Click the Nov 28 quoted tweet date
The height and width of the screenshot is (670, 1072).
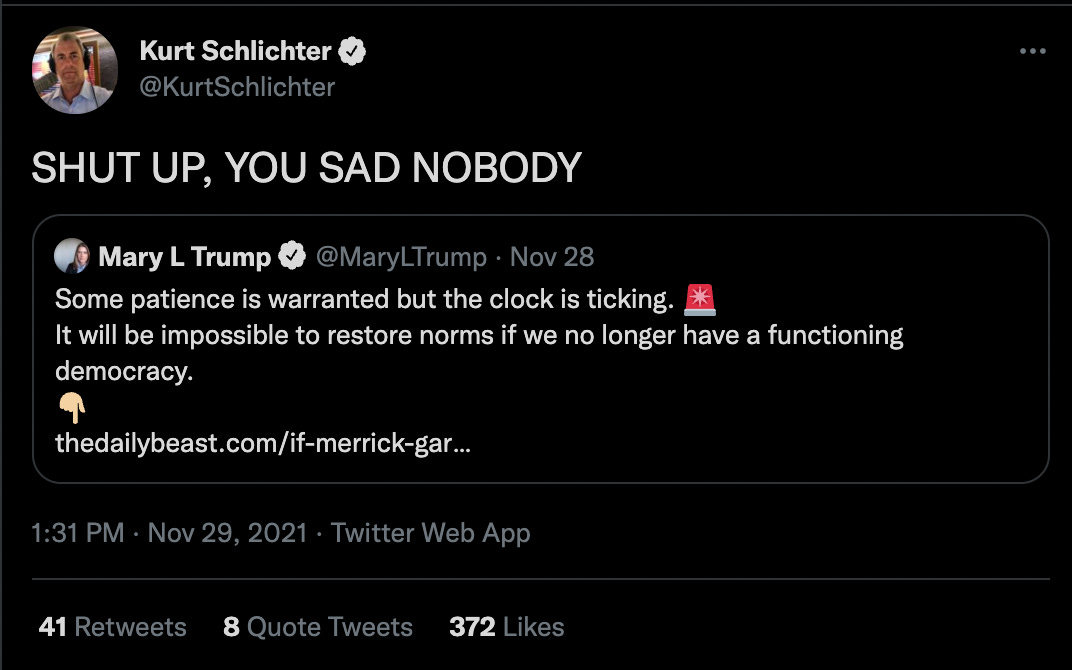[x=552, y=257]
